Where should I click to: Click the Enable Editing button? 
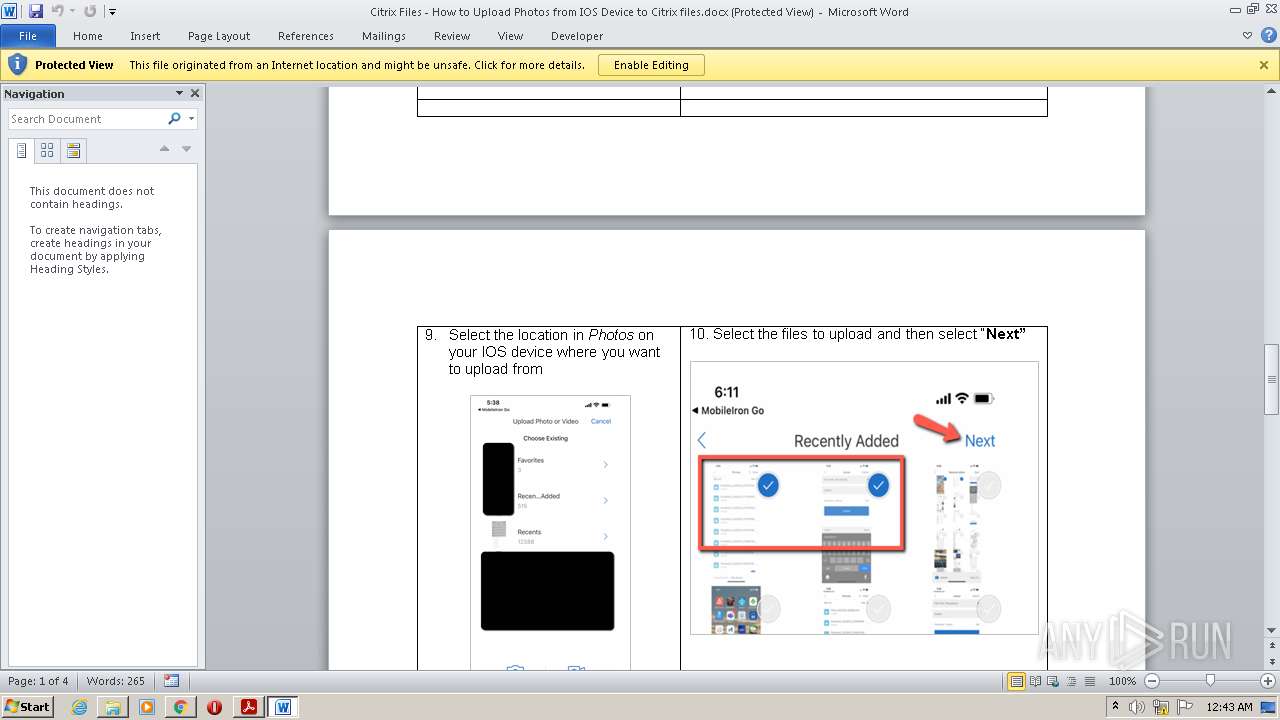coord(651,65)
